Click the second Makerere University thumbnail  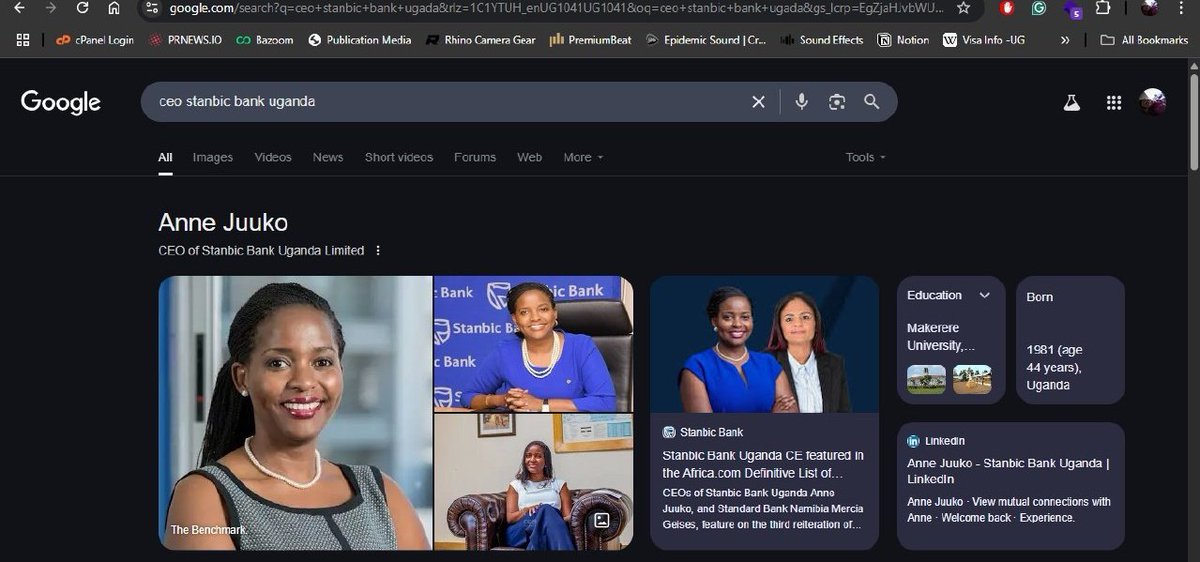[x=972, y=379]
